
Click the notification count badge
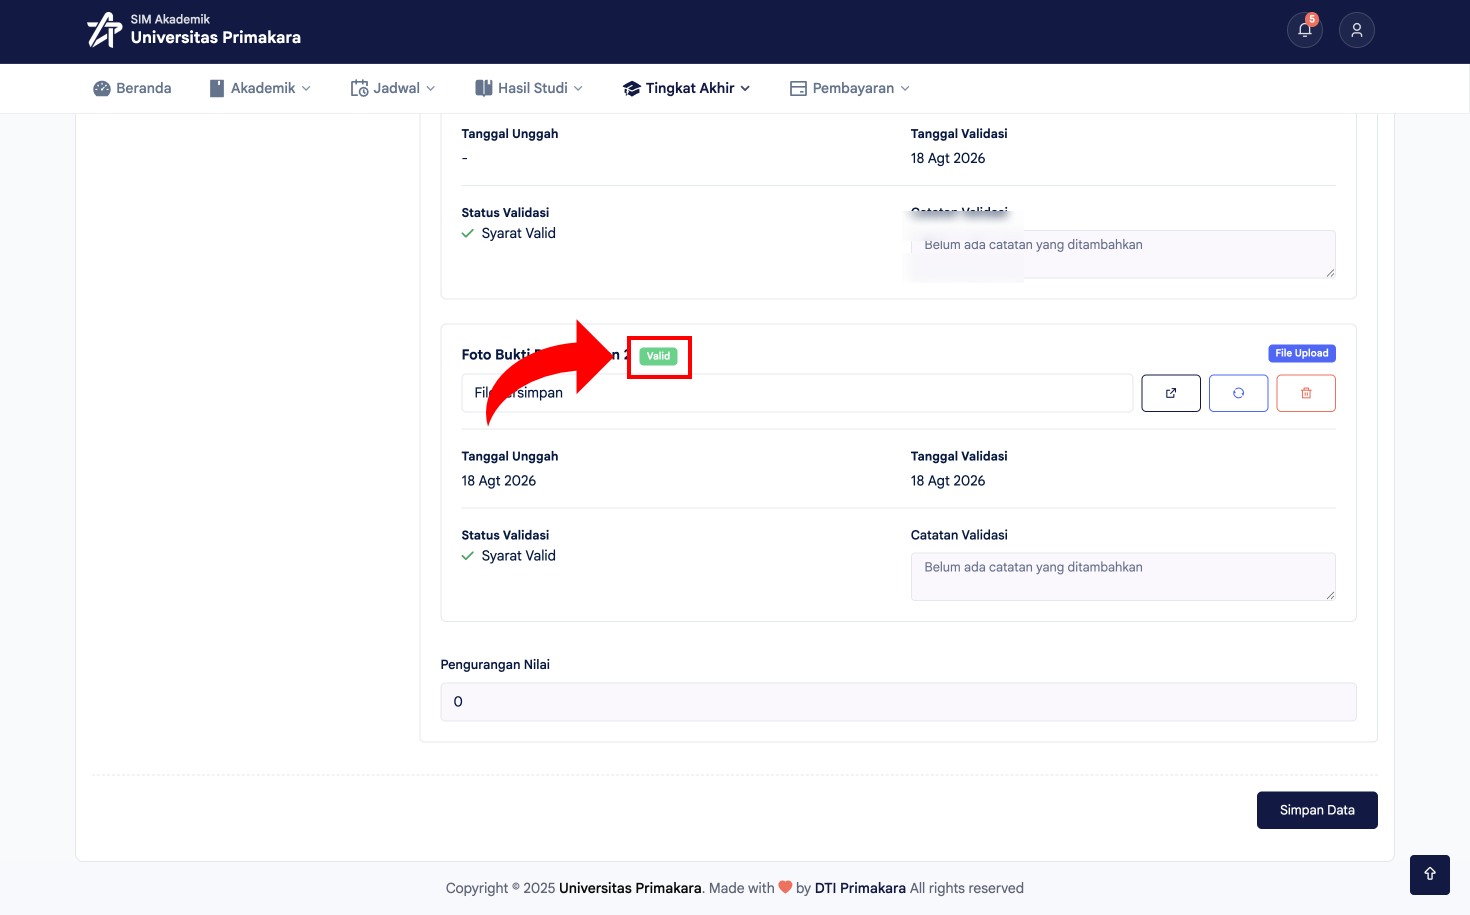click(x=1312, y=19)
